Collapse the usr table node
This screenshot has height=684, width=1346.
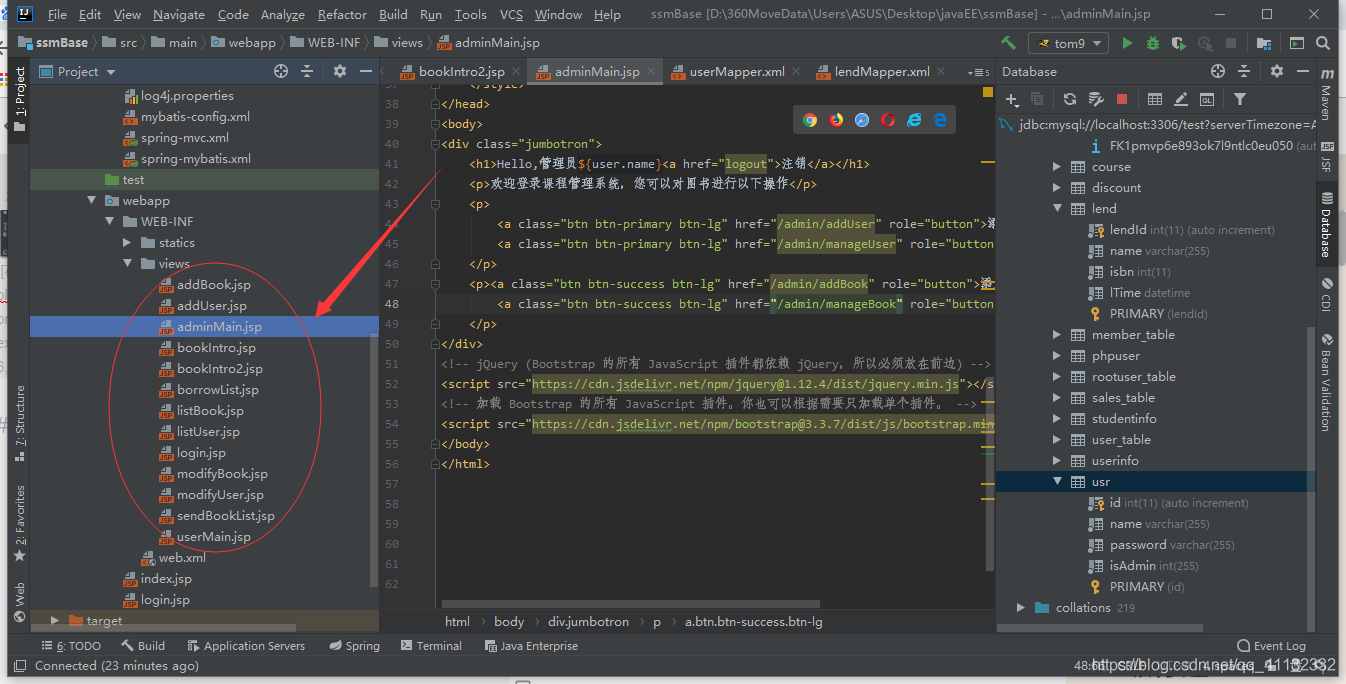1057,482
